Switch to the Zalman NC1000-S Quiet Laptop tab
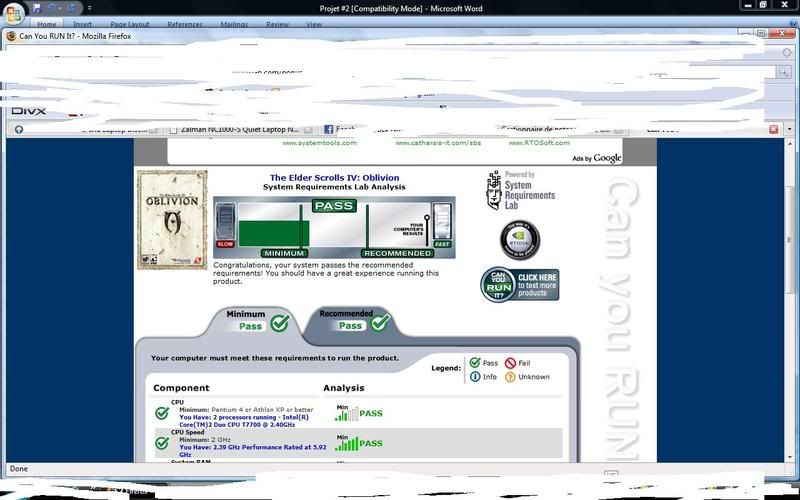This screenshot has width=800, height=500. click(240, 130)
